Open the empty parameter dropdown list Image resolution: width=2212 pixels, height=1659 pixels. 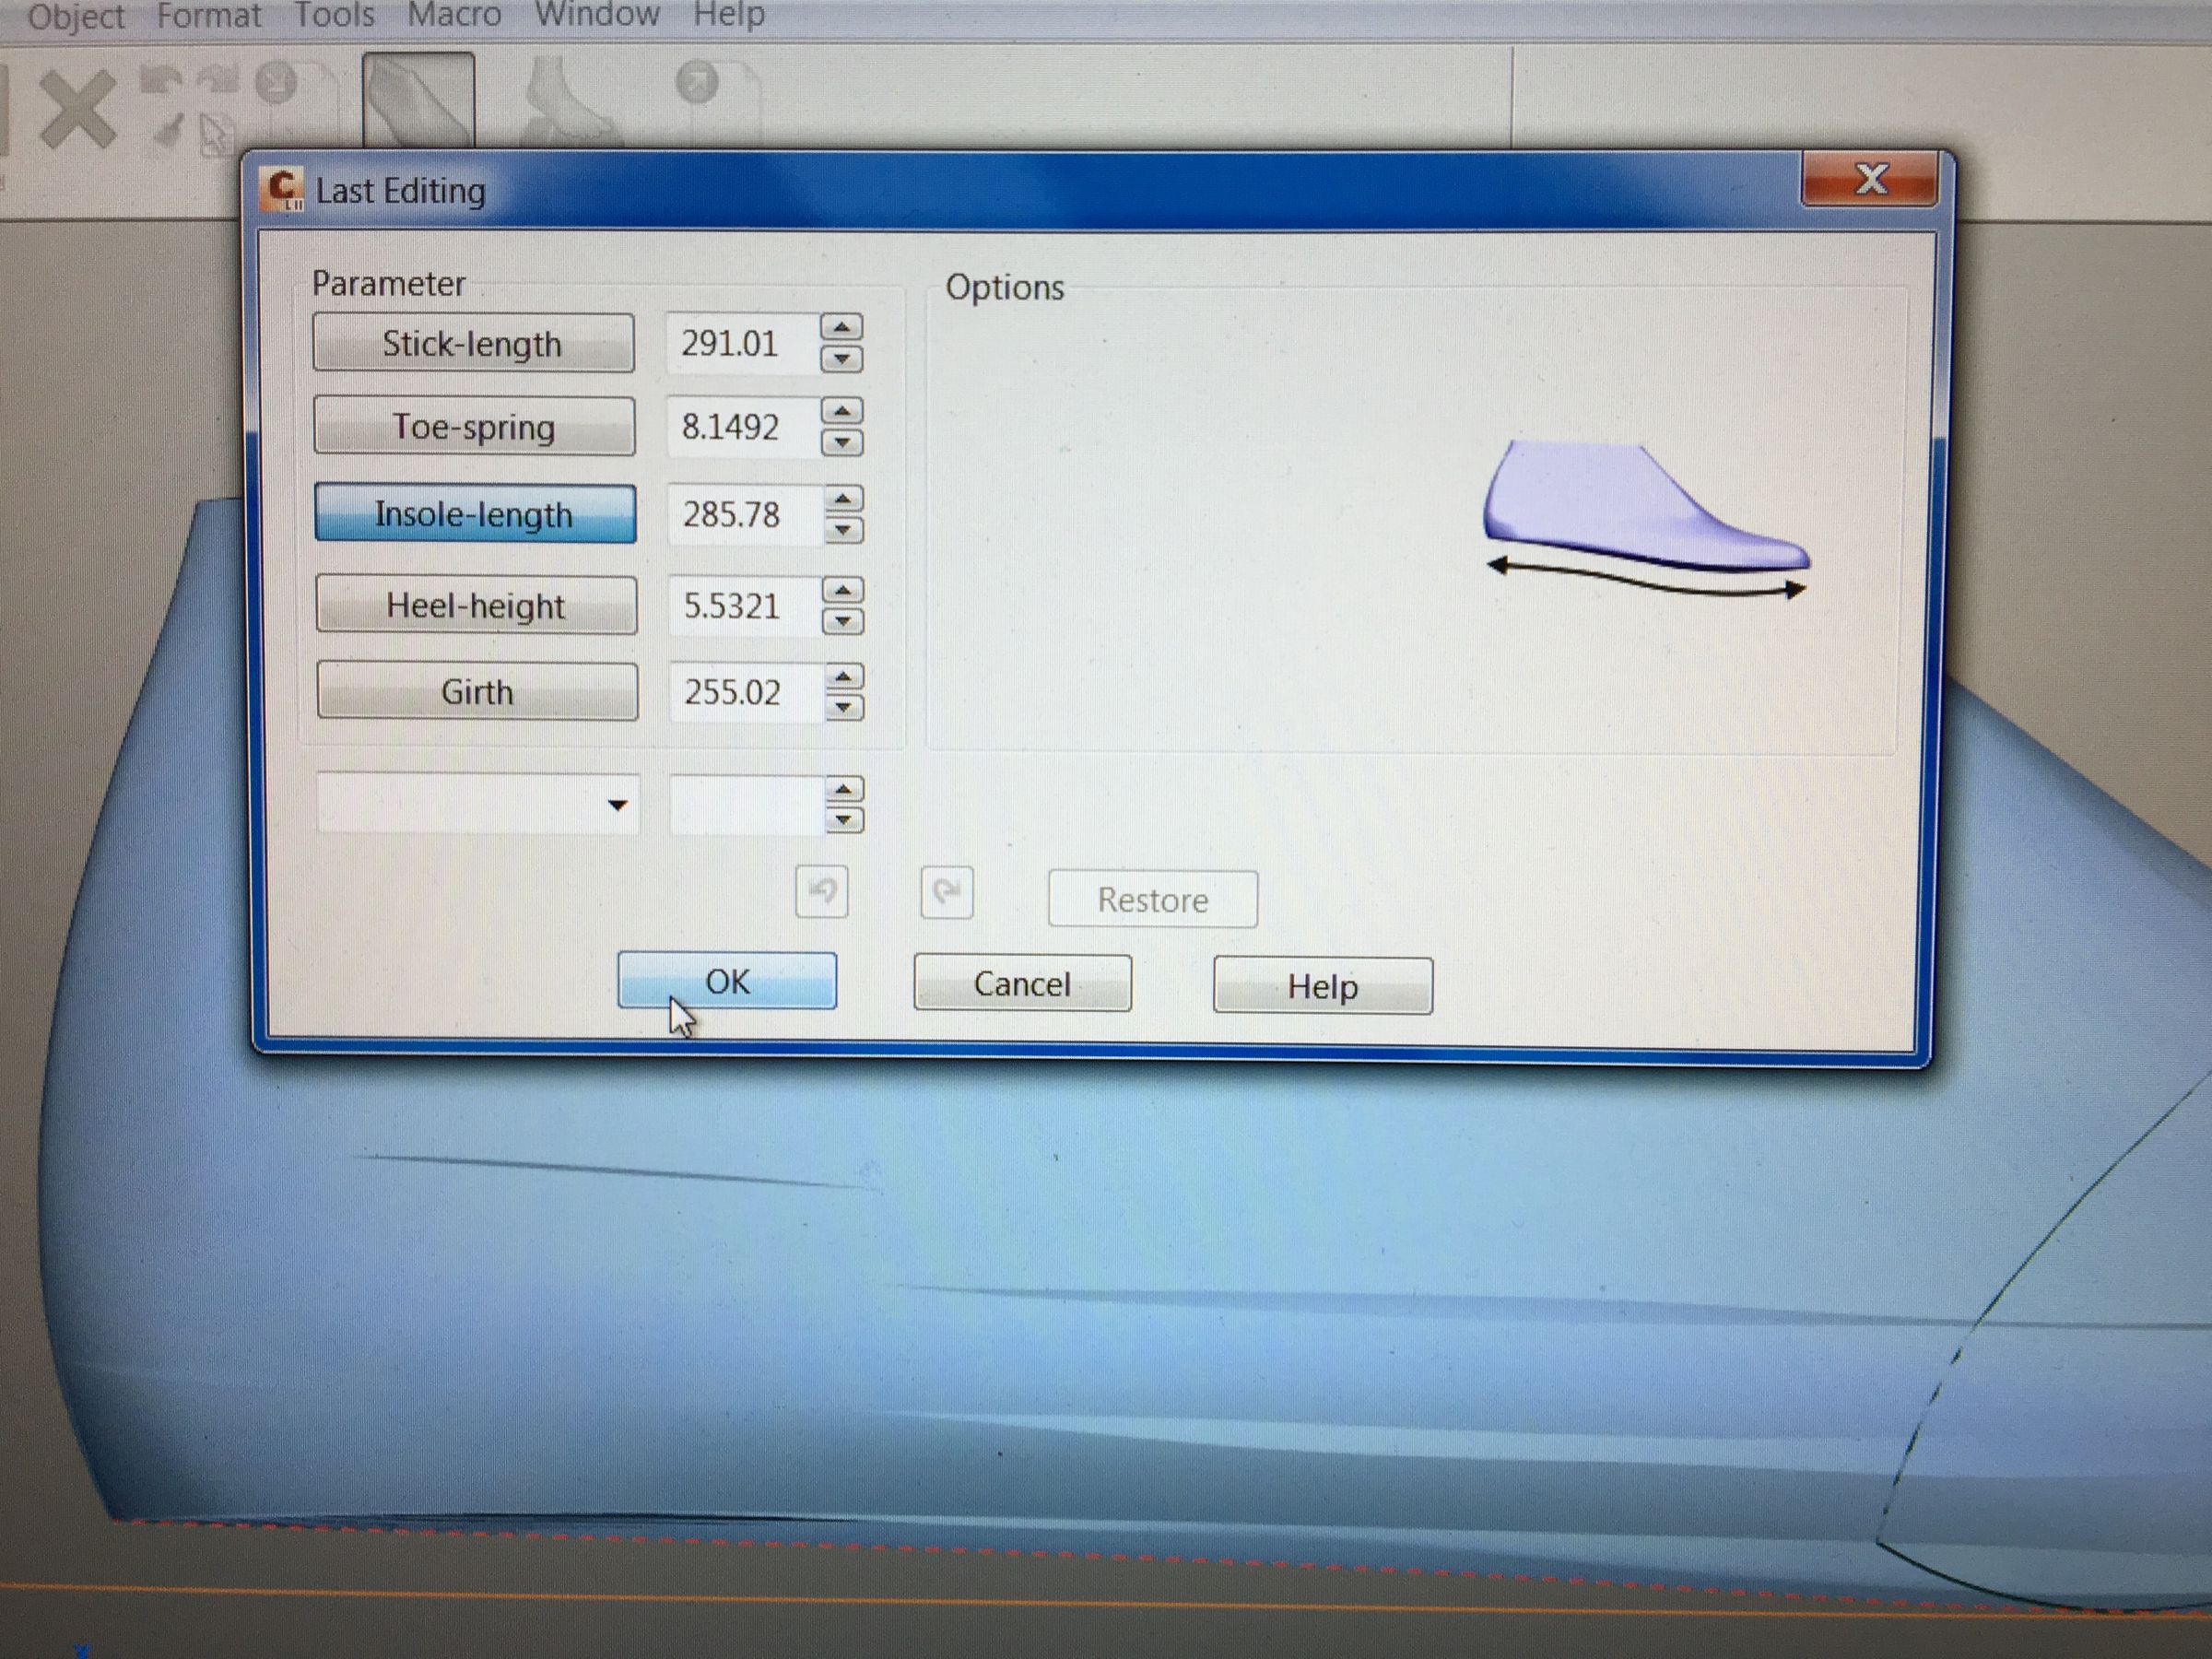617,805
